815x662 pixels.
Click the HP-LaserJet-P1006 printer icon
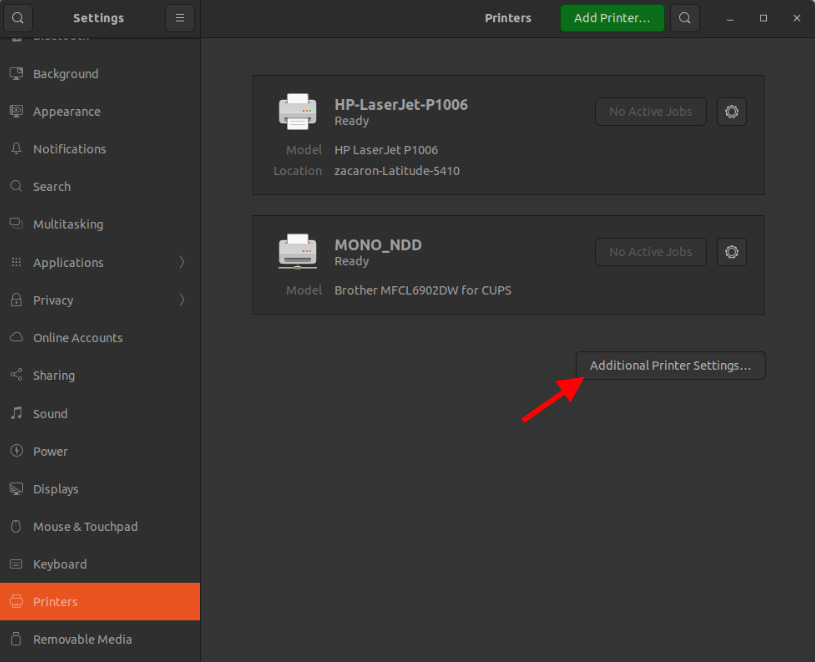tap(297, 111)
